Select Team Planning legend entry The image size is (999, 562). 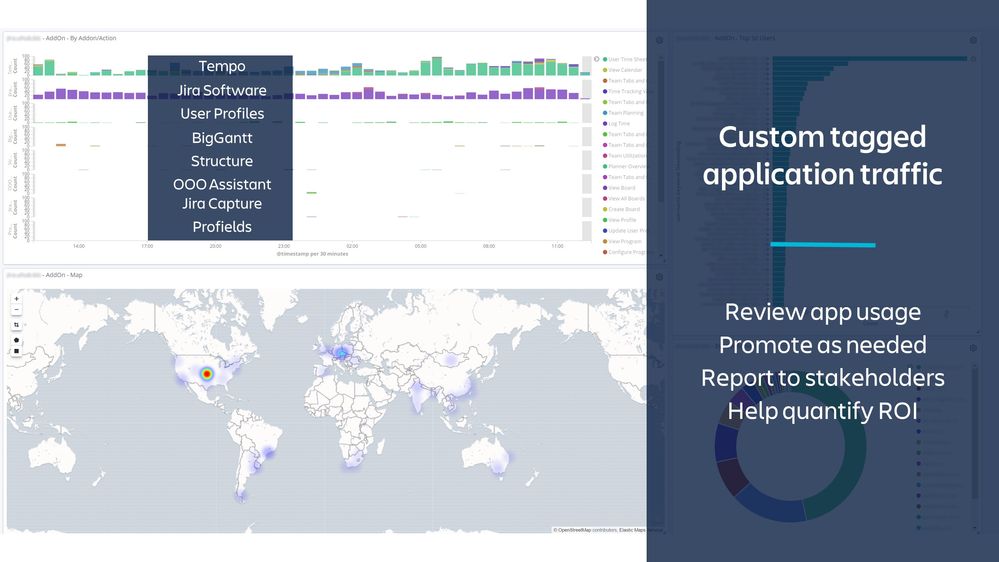tap(623, 113)
